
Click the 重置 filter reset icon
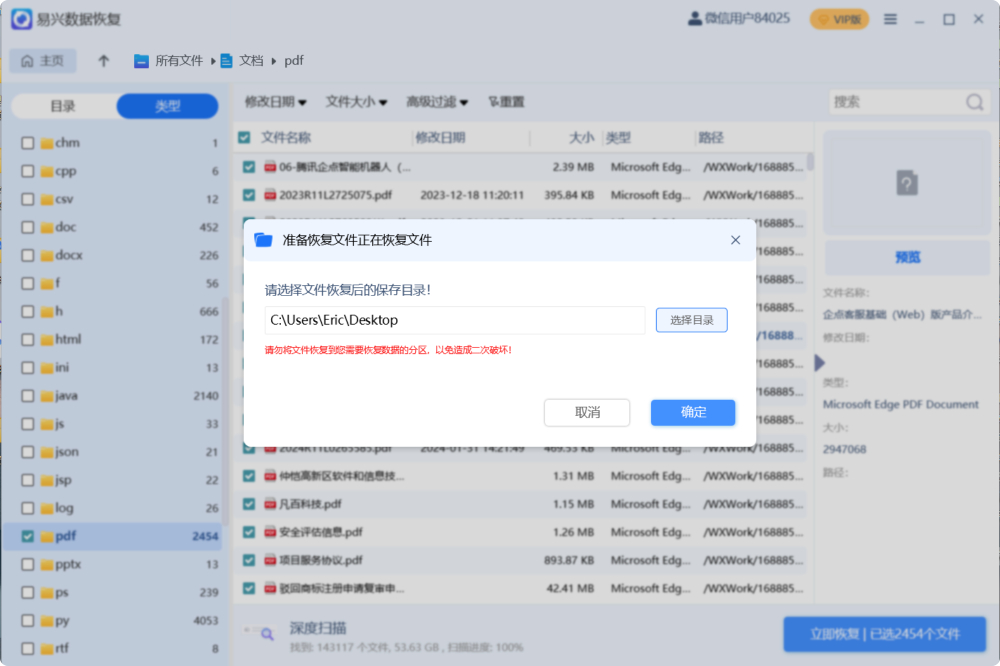(493, 101)
